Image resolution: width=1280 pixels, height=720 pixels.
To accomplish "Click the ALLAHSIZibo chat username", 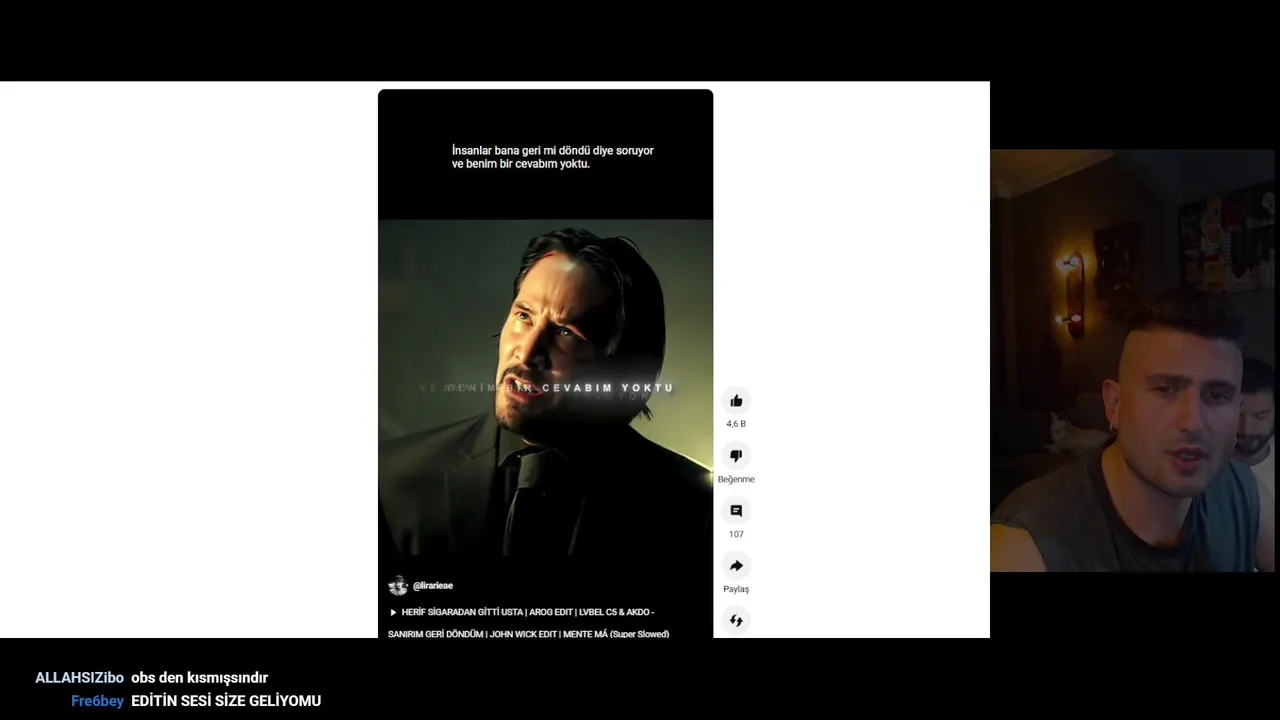I will click(80, 678).
